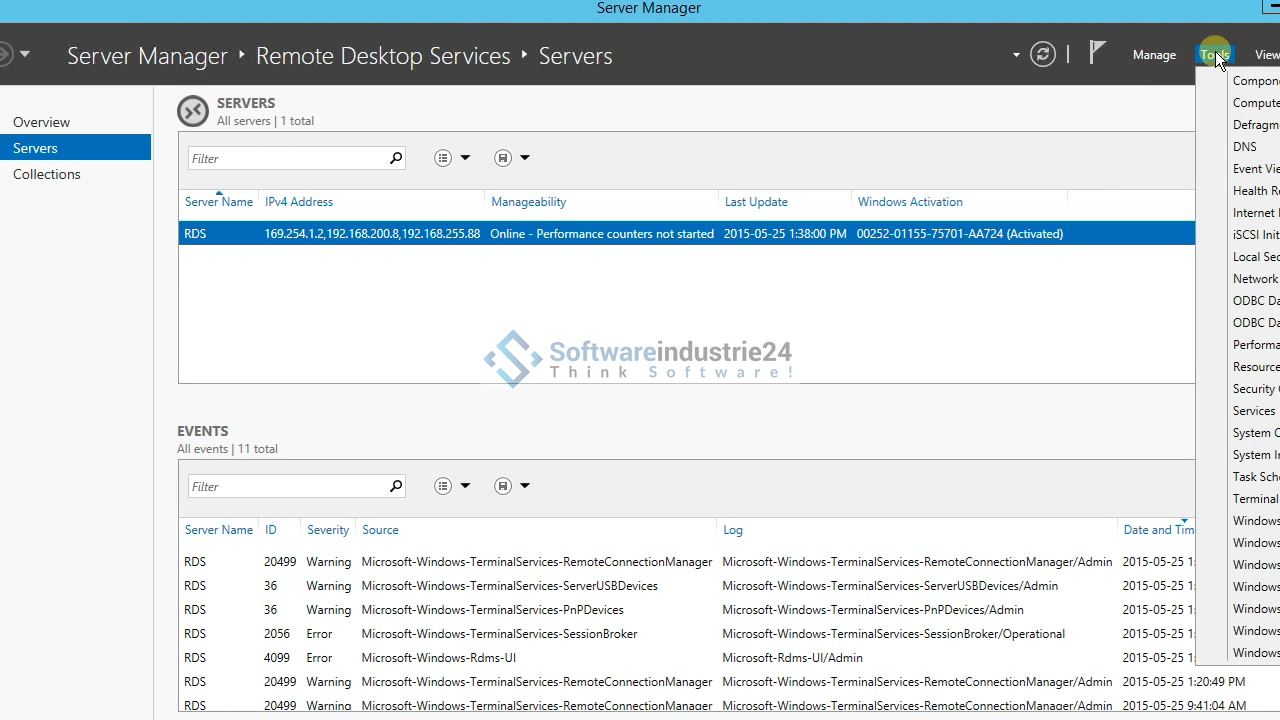Go to Overview in the left pane
The width and height of the screenshot is (1280, 720).
click(x=41, y=122)
